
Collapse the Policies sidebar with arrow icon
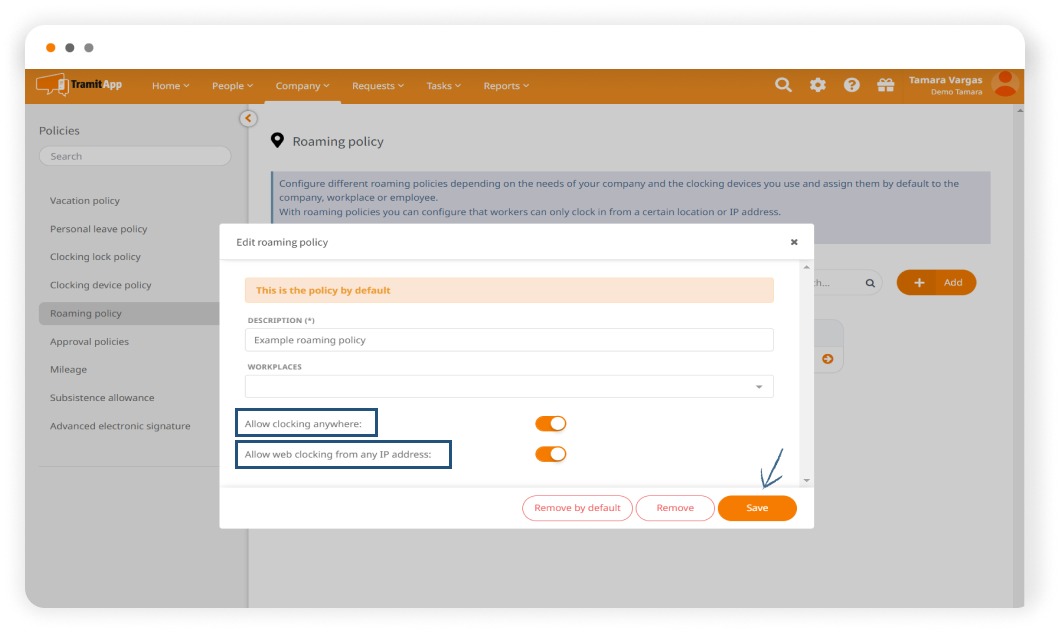click(248, 118)
